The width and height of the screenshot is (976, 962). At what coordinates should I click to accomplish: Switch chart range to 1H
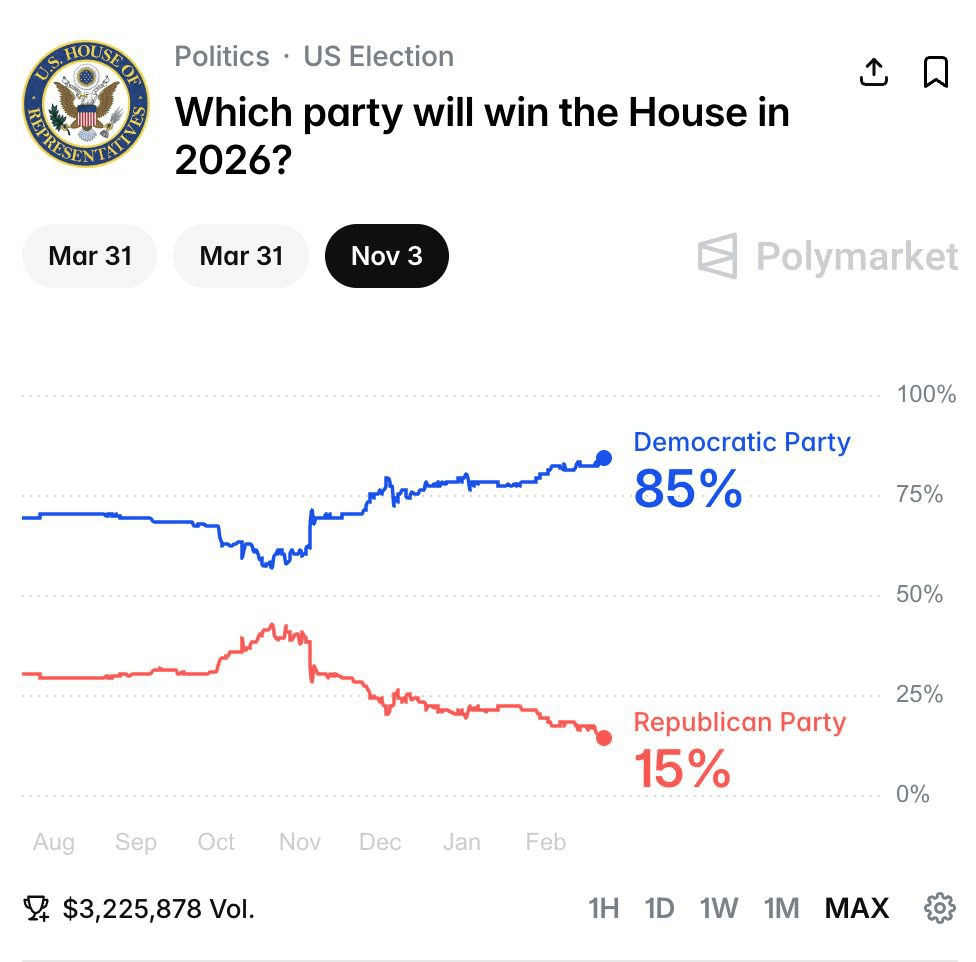[x=604, y=908]
